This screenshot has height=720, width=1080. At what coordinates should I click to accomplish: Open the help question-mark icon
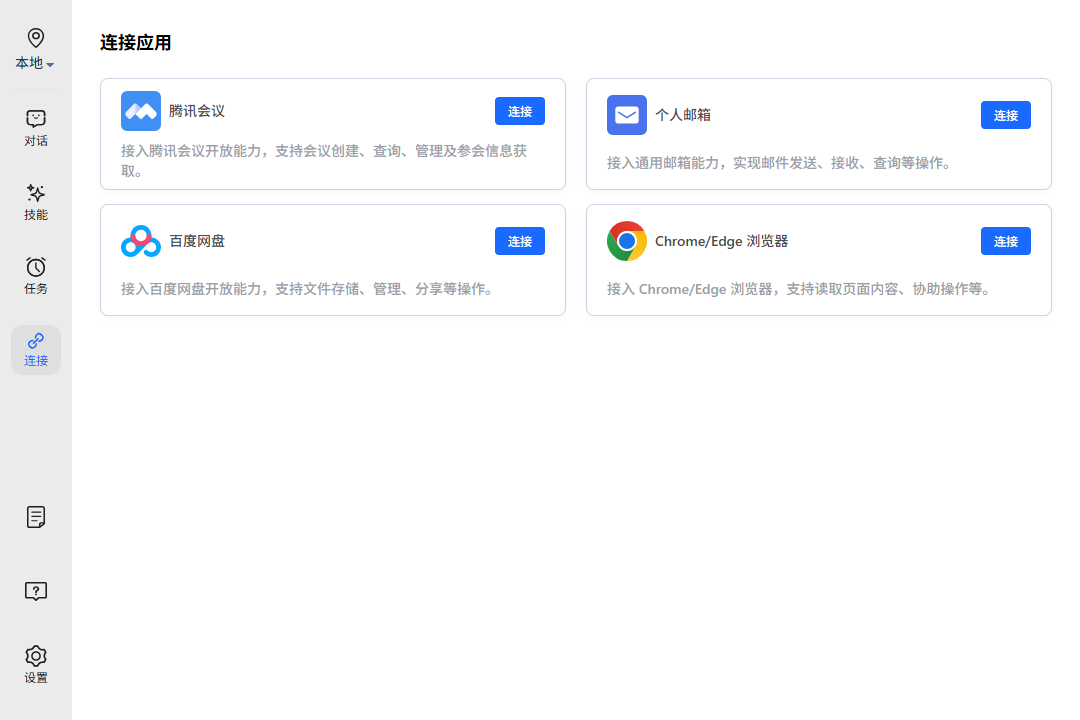coord(36,590)
